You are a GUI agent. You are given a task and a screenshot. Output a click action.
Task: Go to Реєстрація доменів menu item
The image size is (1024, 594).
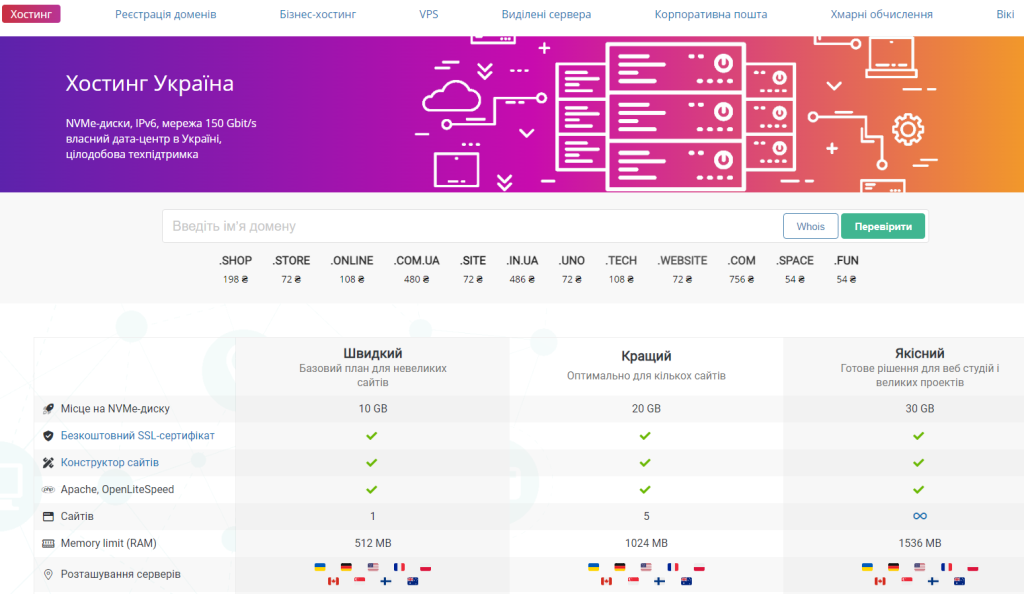(165, 15)
